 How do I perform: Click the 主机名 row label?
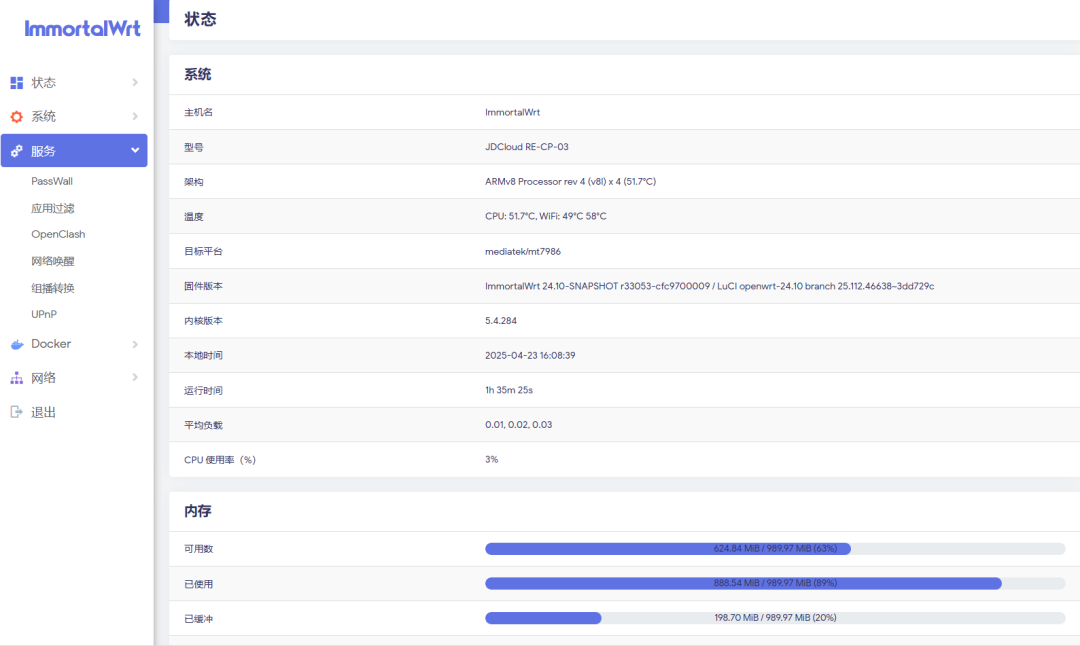(198, 112)
